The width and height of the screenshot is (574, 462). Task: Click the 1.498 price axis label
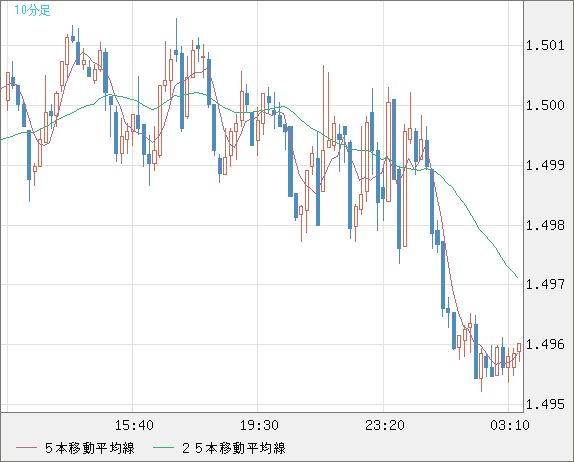(x=545, y=225)
